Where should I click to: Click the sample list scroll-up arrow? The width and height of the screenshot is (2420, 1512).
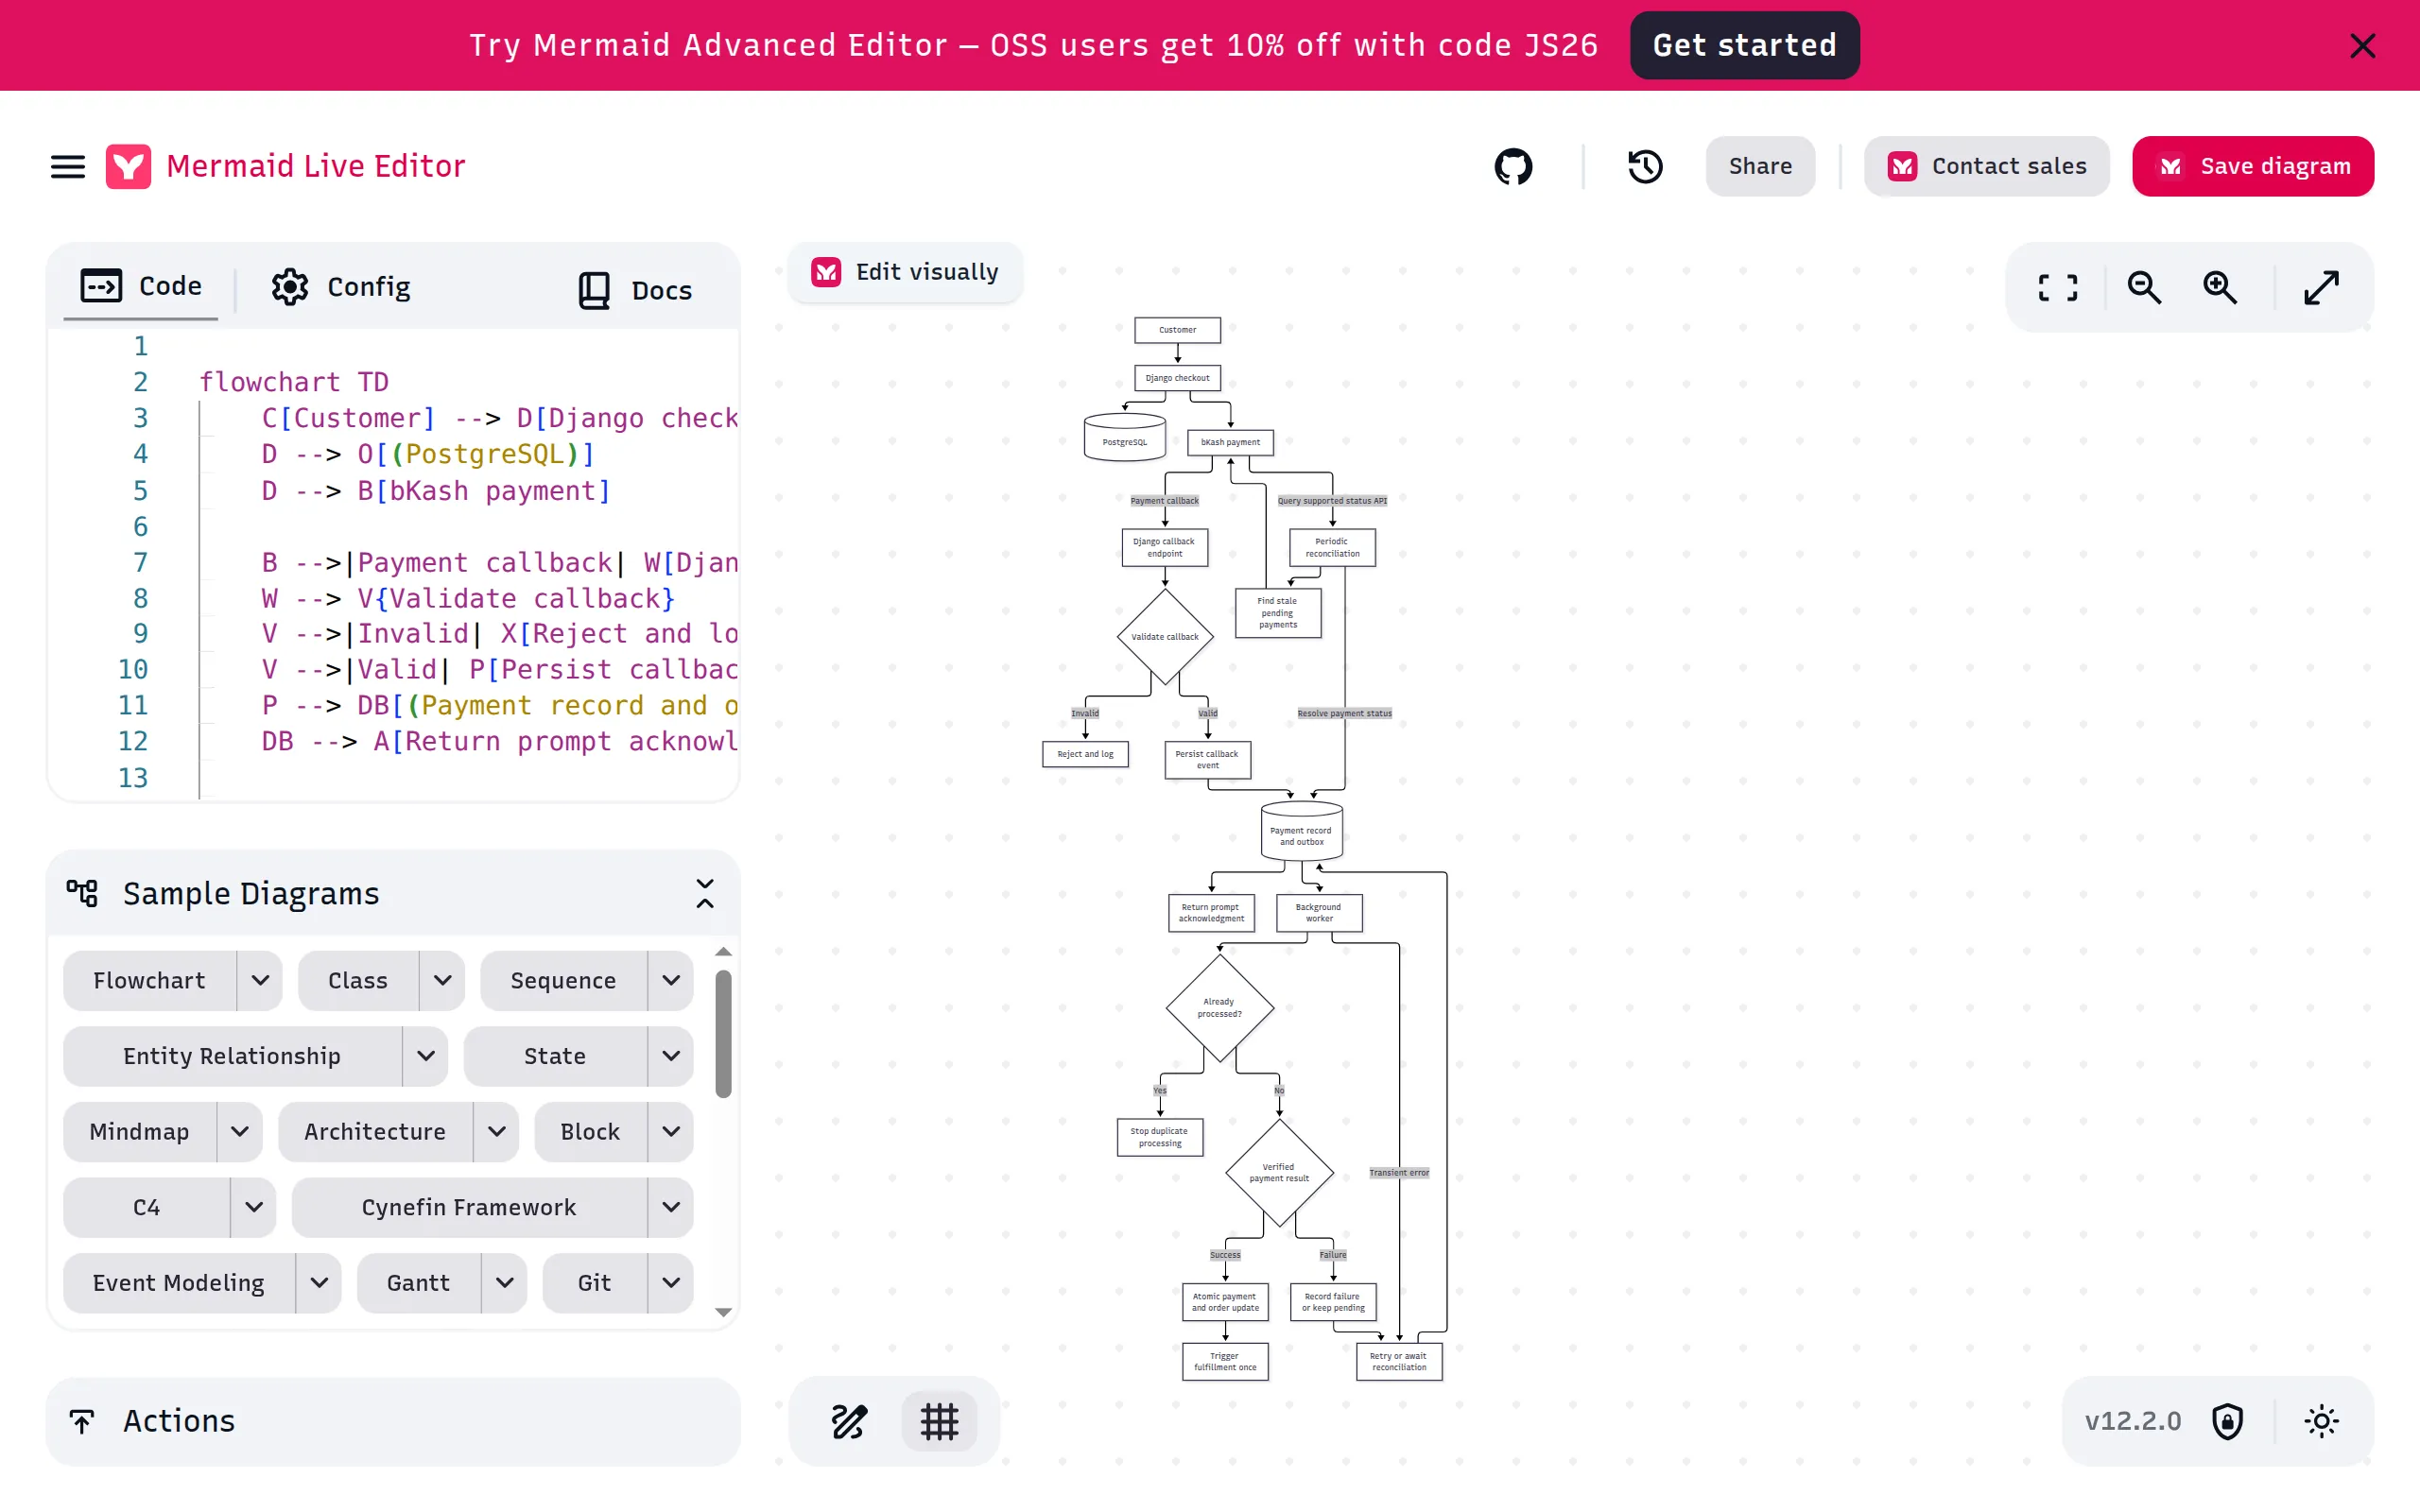click(724, 952)
